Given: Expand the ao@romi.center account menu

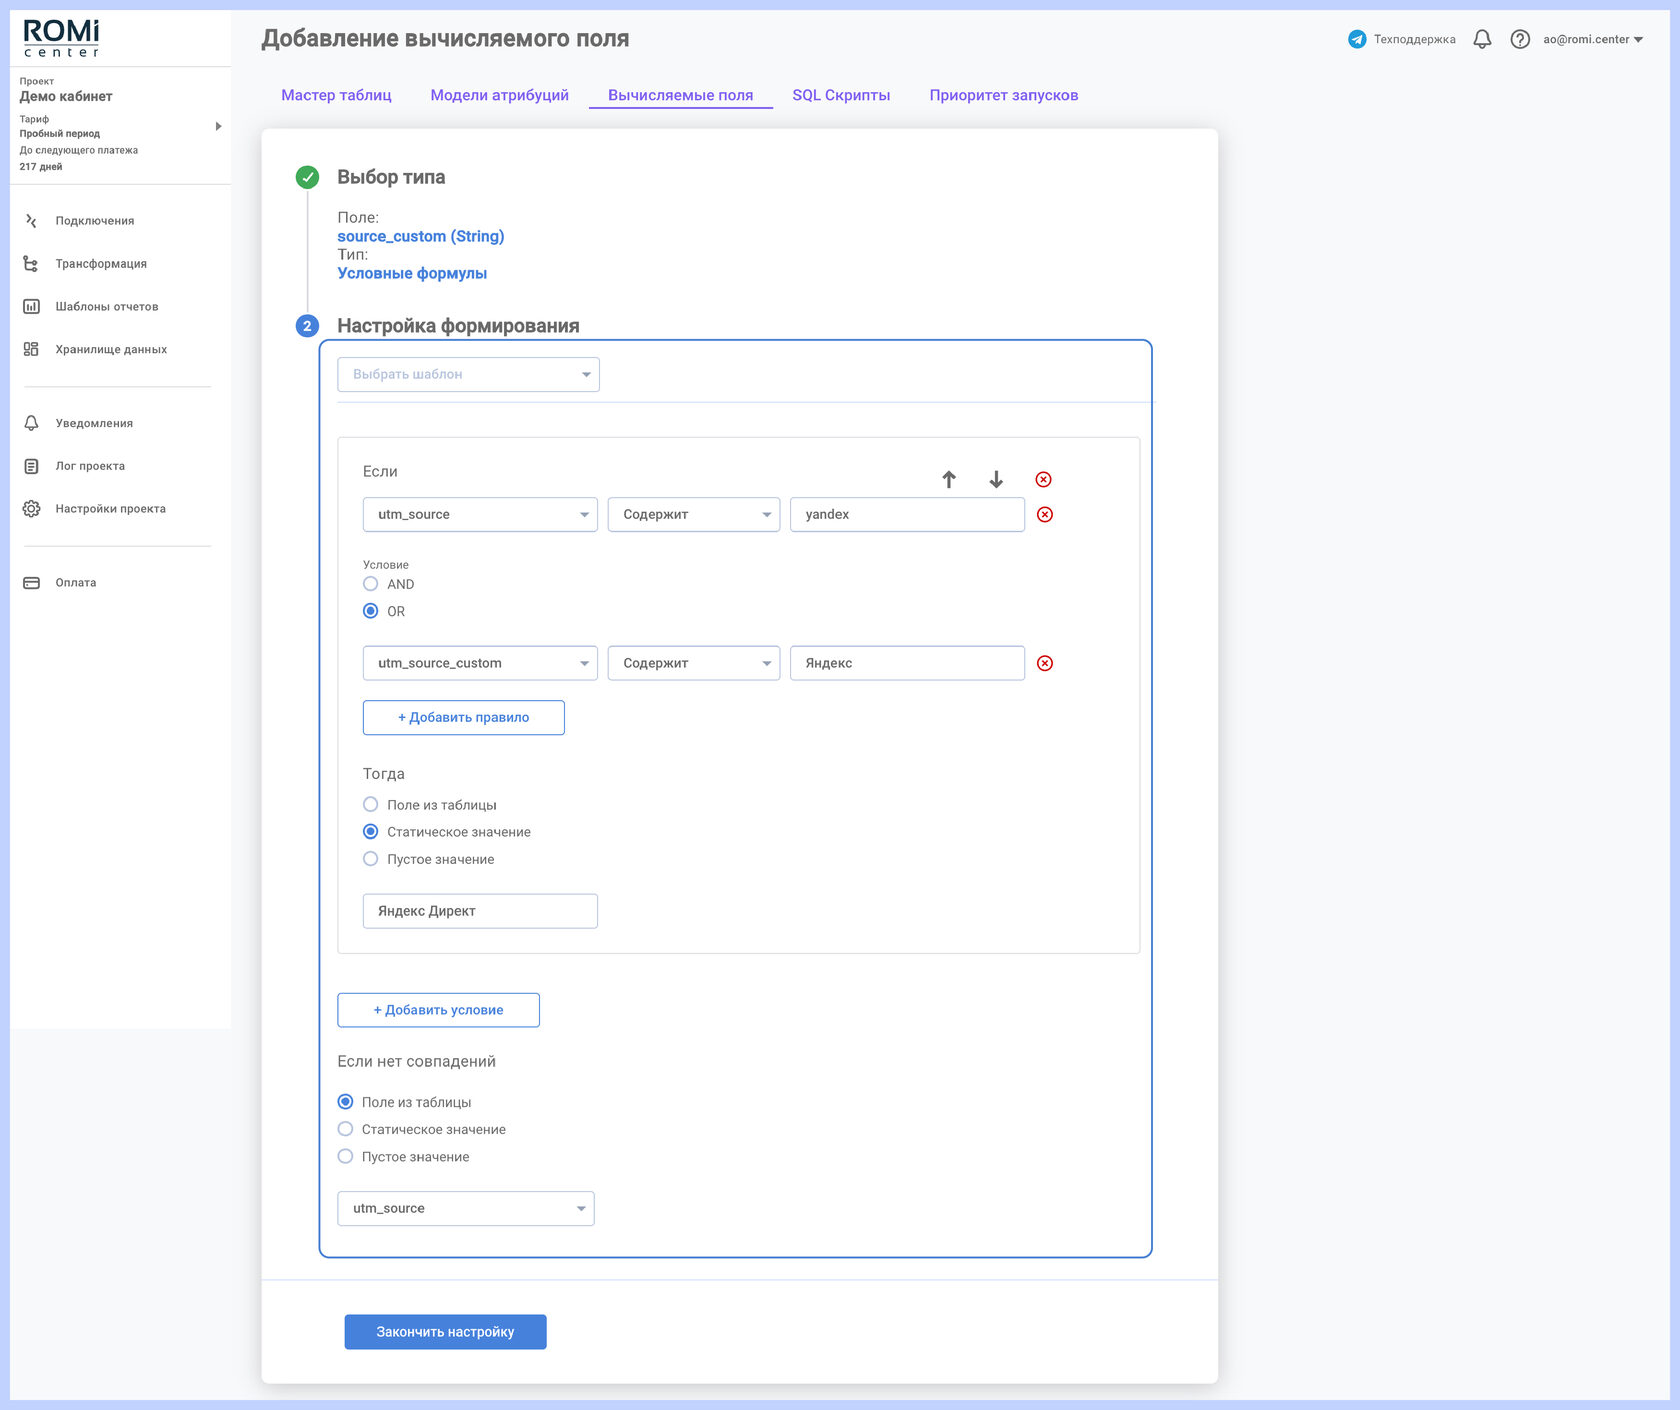Looking at the screenshot, I should click(x=1592, y=40).
